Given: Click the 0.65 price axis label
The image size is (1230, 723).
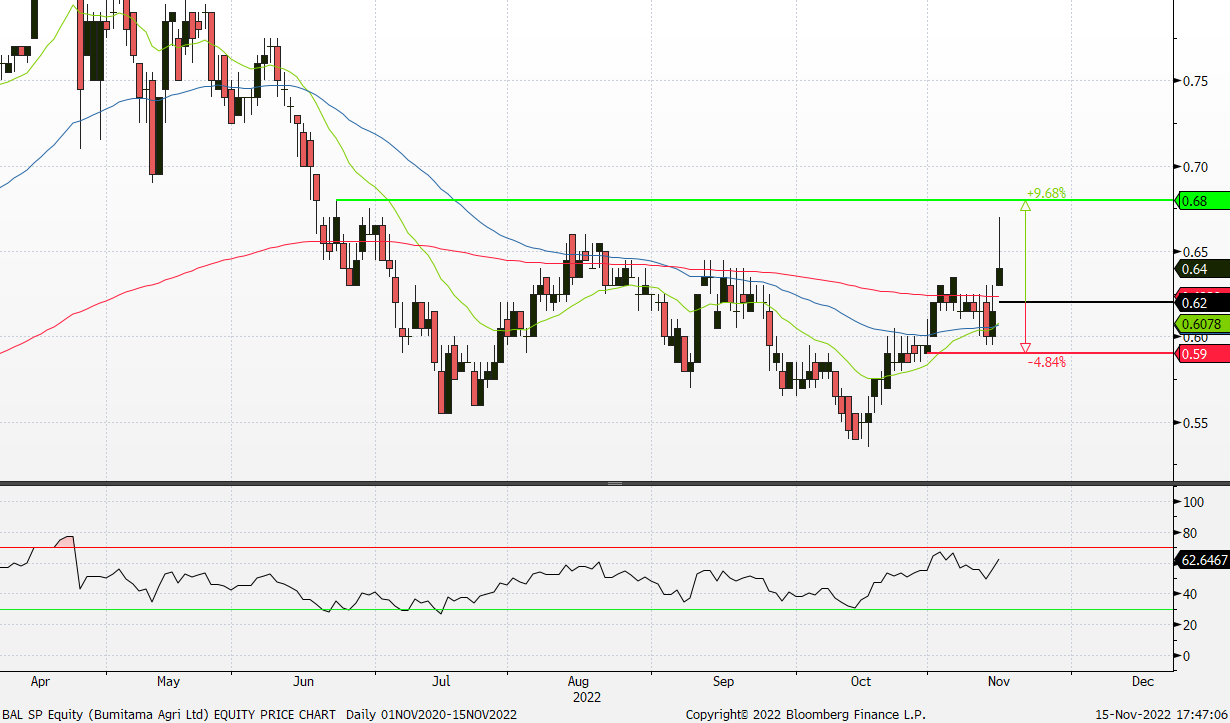Looking at the screenshot, I should (x=1194, y=252).
